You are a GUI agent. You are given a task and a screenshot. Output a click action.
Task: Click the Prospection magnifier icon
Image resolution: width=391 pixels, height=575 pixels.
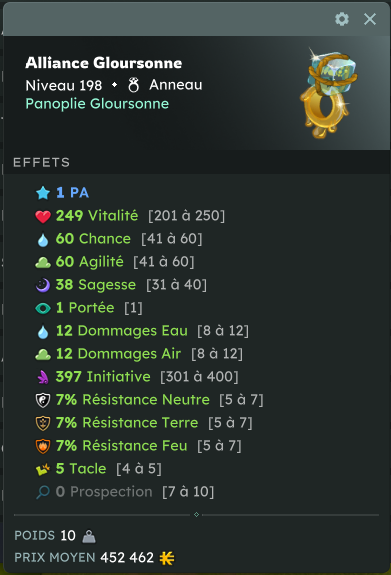point(43,492)
